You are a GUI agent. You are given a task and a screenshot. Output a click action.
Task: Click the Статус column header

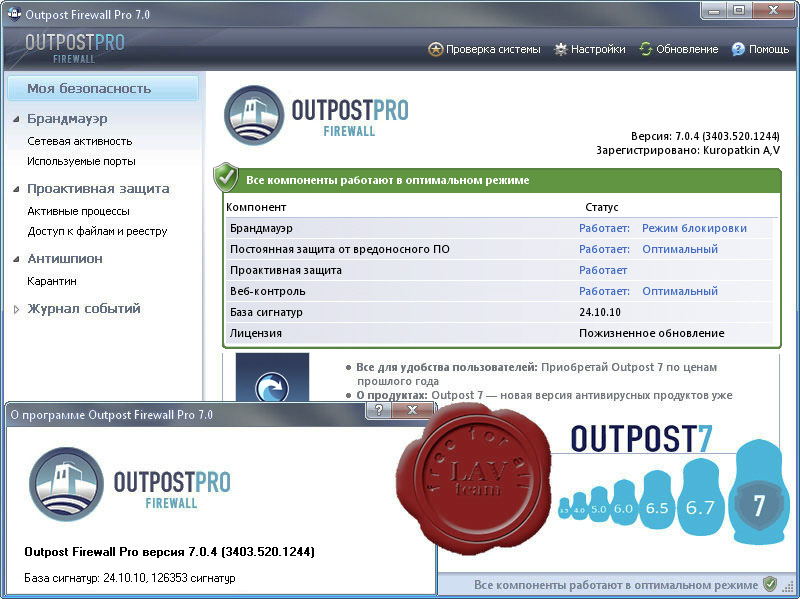click(x=602, y=207)
